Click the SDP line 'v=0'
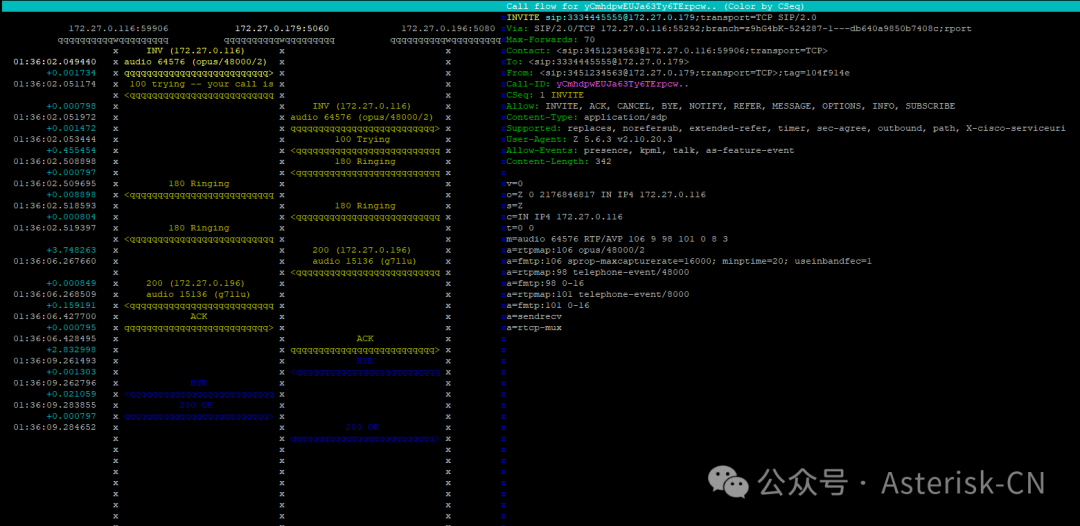 point(515,185)
